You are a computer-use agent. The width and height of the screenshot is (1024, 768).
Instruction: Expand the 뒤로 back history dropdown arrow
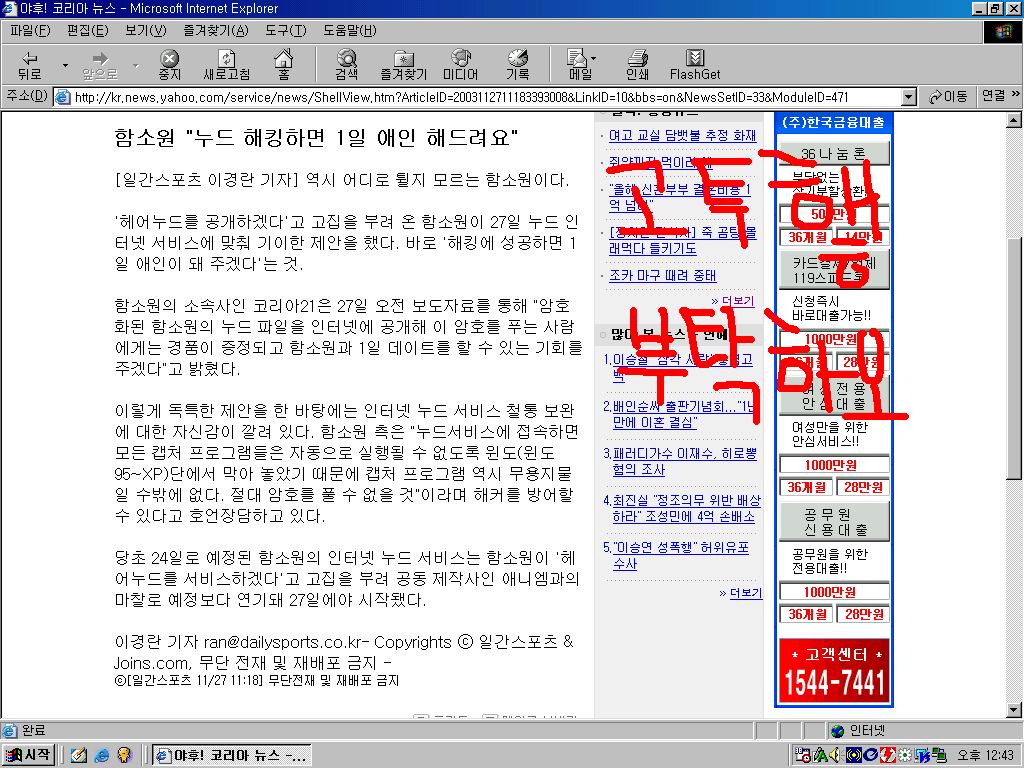(x=65, y=65)
